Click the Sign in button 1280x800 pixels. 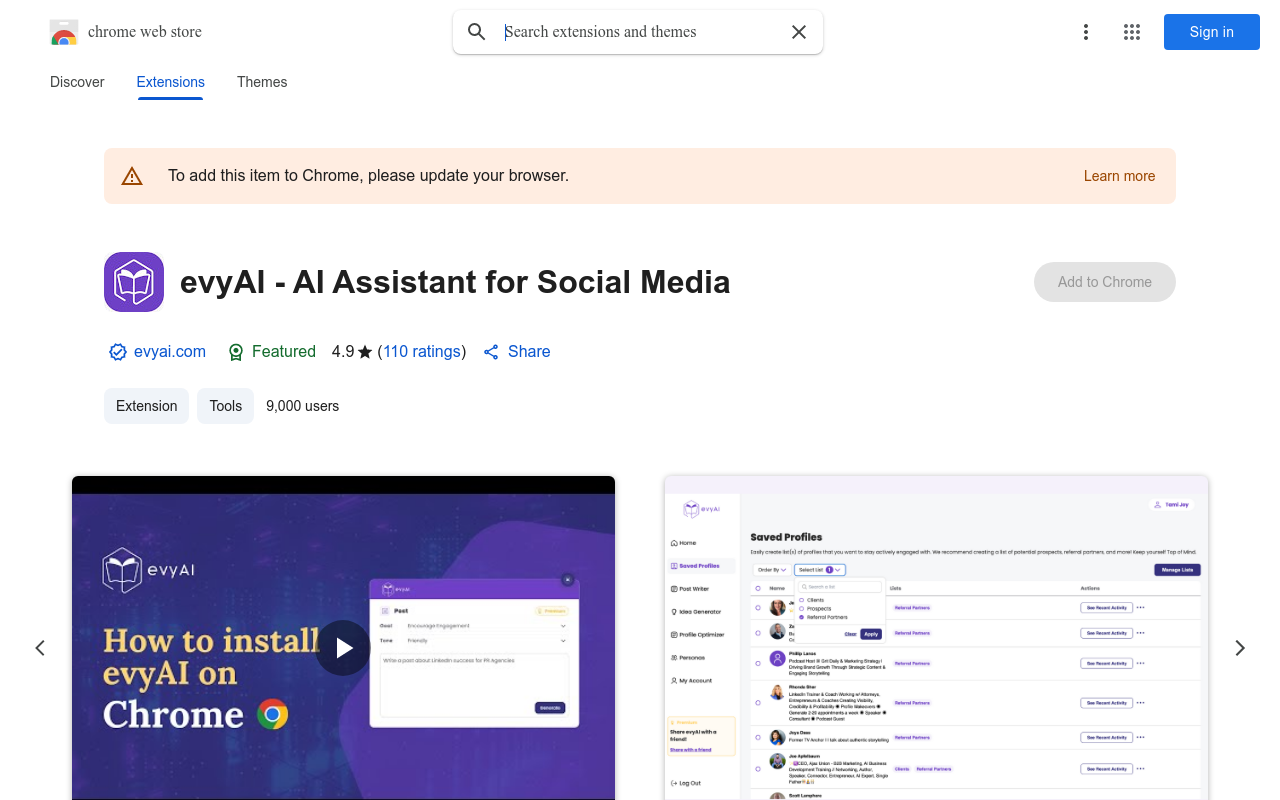[x=1212, y=32]
